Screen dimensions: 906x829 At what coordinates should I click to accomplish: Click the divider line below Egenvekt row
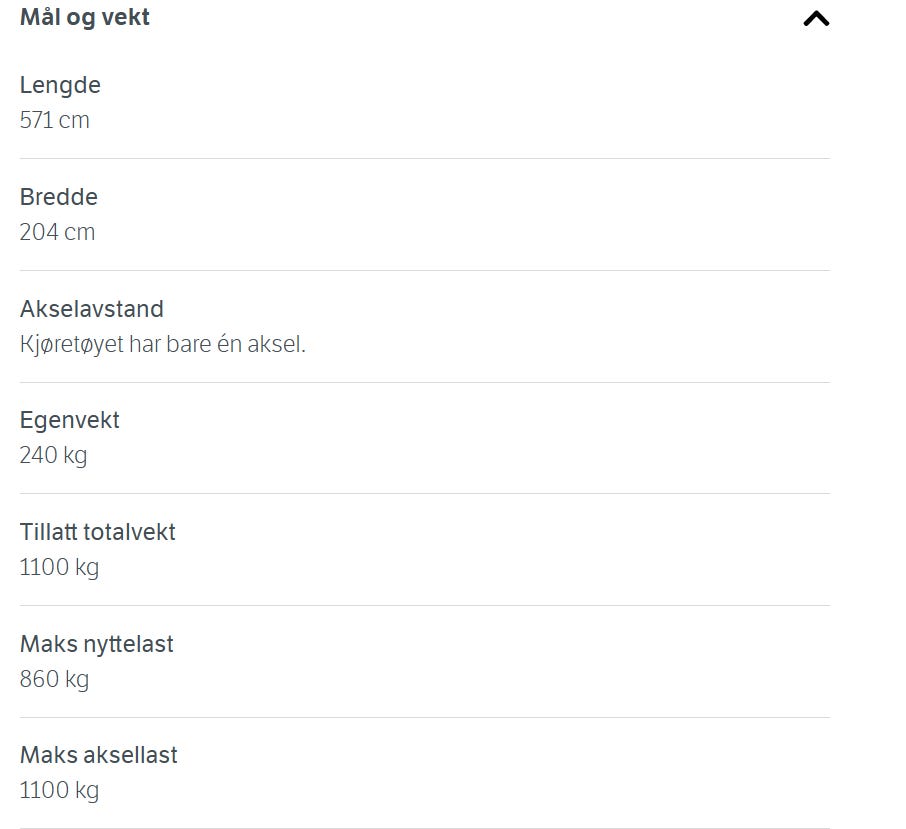[425, 493]
